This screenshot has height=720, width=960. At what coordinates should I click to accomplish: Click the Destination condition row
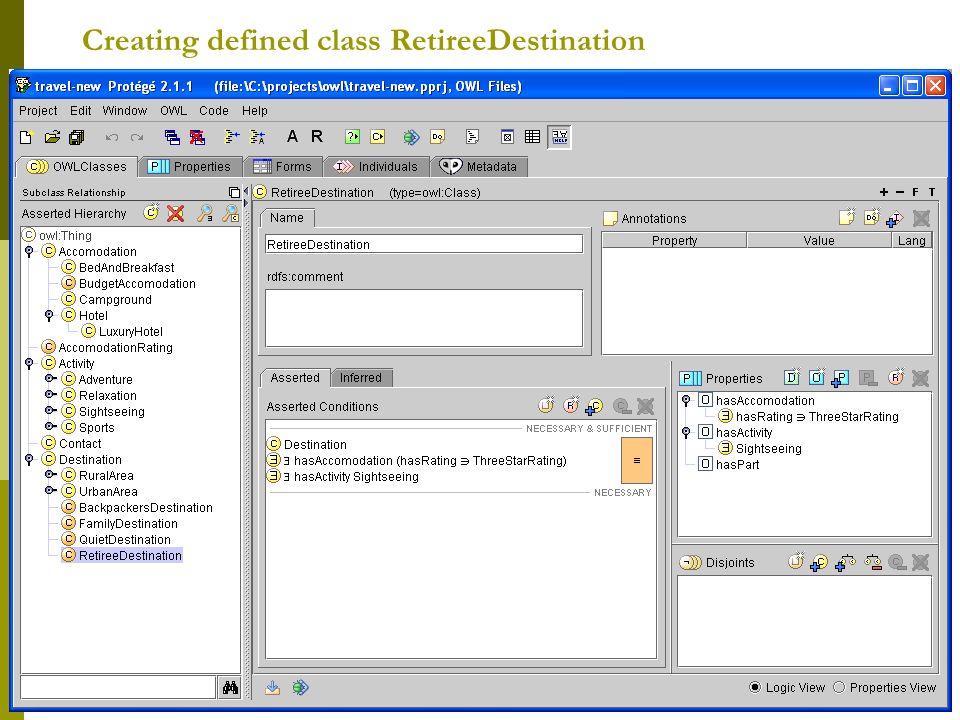pos(307,444)
